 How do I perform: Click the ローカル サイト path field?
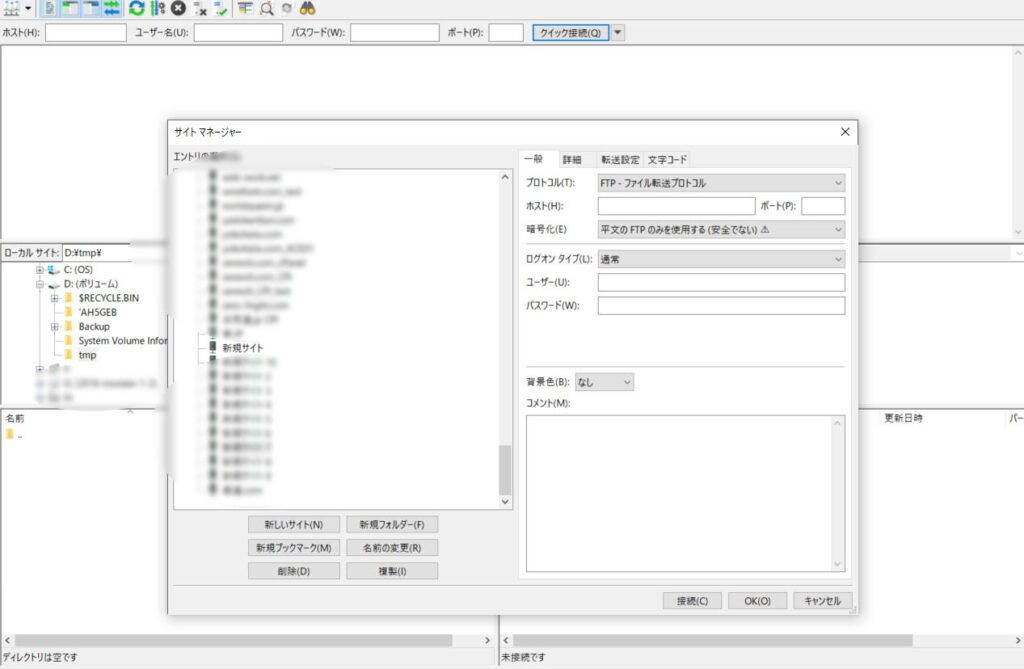tap(115, 253)
